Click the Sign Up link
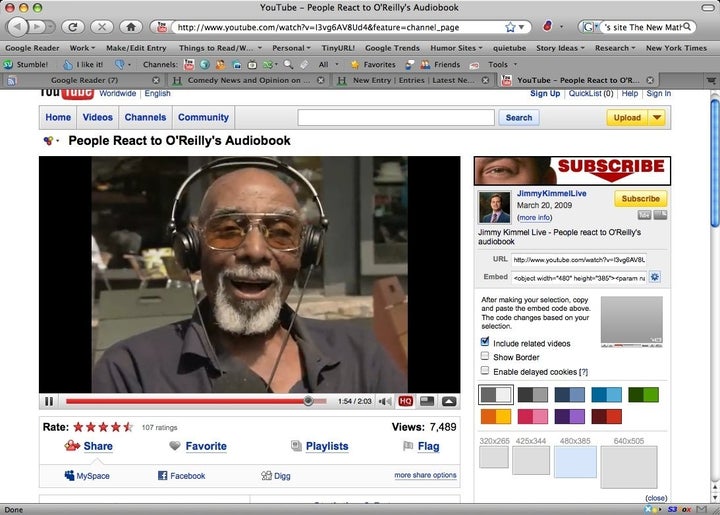Image resolution: width=720 pixels, height=515 pixels. [545, 94]
